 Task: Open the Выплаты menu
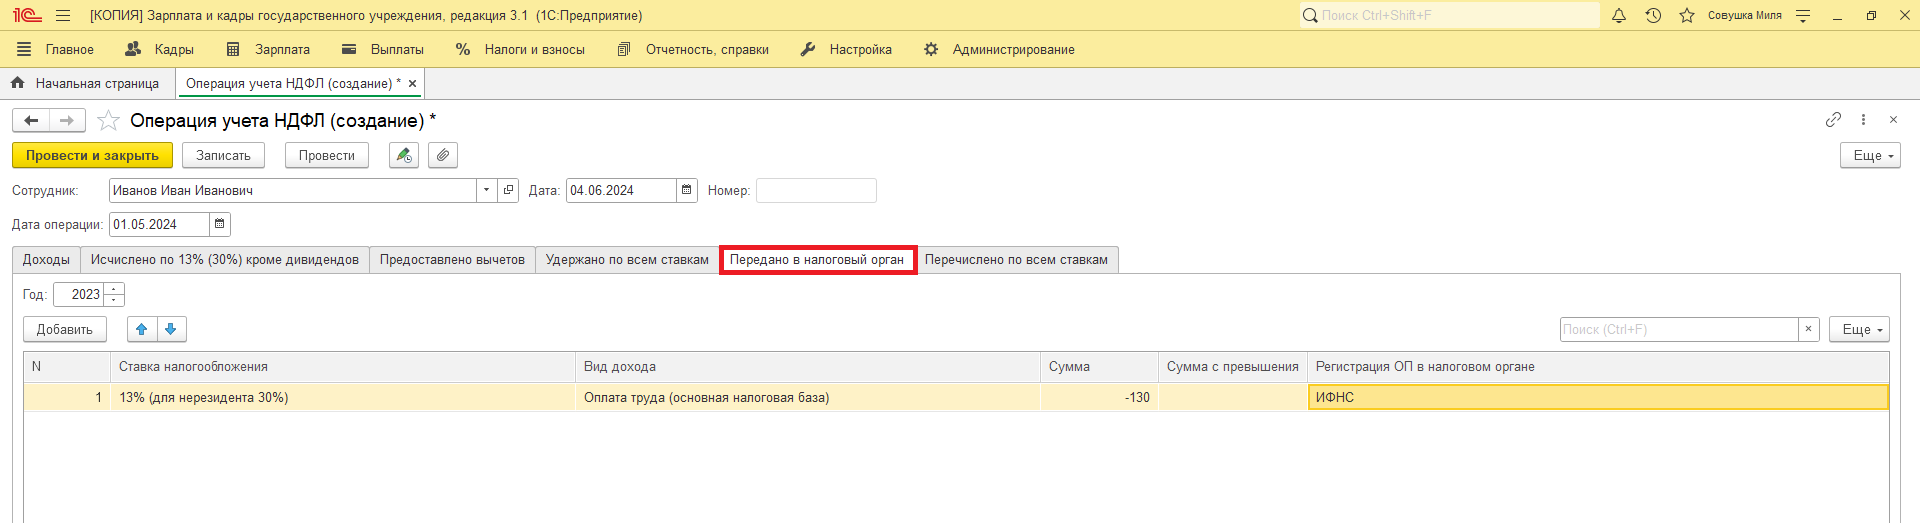(383, 50)
